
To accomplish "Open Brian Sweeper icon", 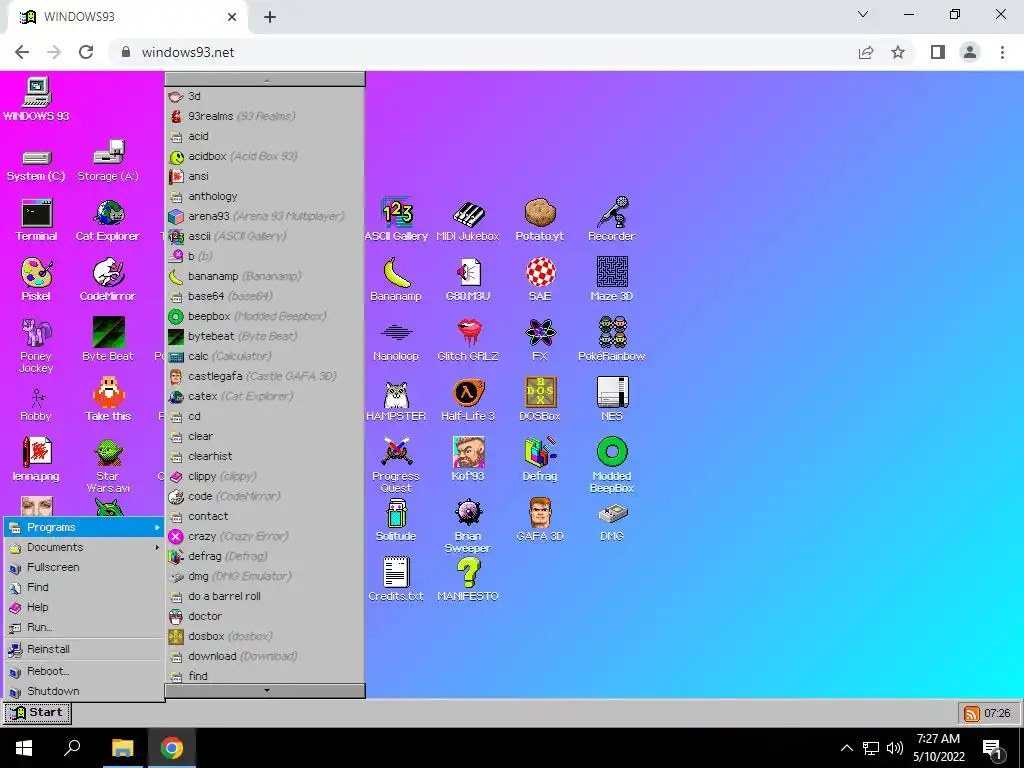I will coord(468,526).
